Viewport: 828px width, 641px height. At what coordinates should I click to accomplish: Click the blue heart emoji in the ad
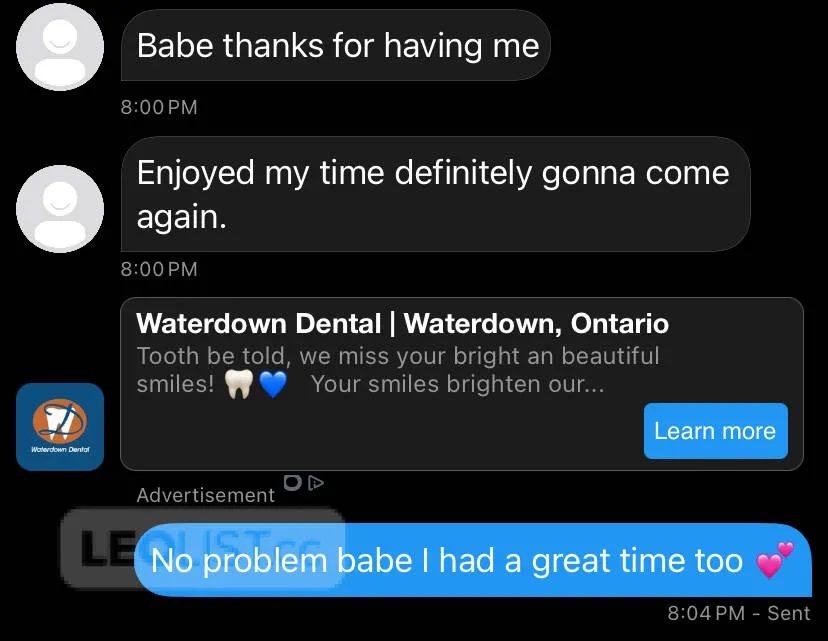(273, 384)
